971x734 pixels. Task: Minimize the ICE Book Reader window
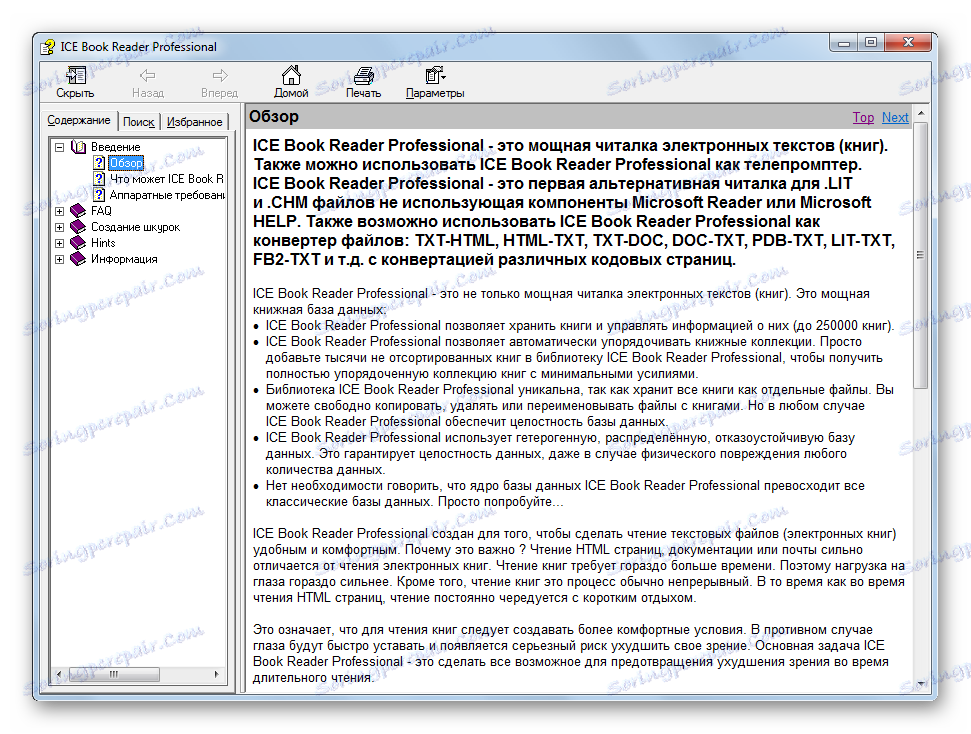(x=843, y=43)
